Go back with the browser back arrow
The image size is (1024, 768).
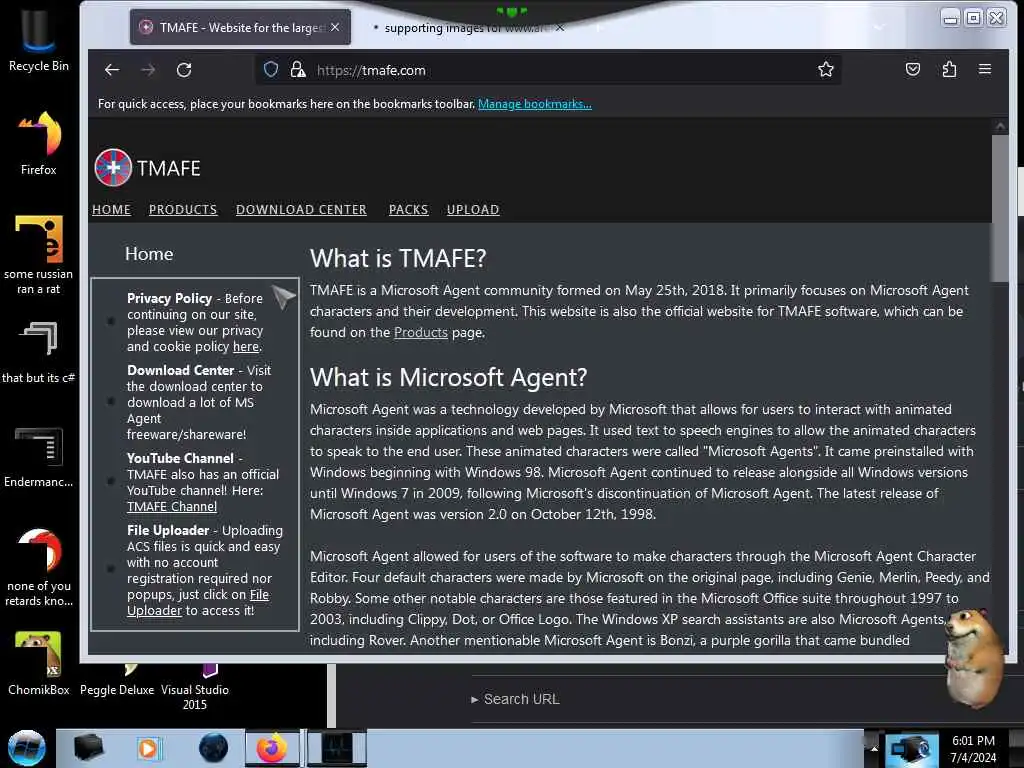(112, 70)
